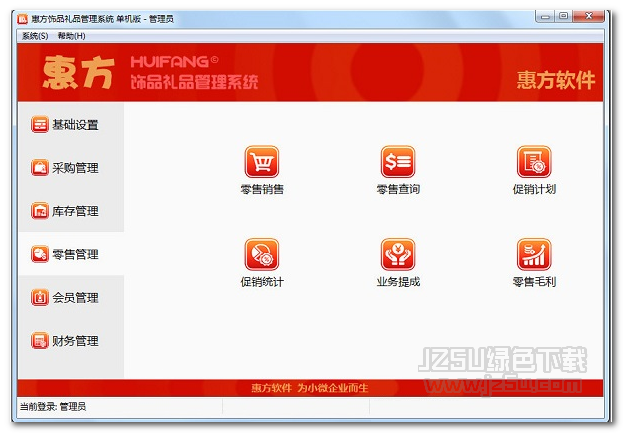Viewport: 623px width, 433px height.
Task: Click the 基础设置 sidebar icon
Action: click(x=40, y=124)
